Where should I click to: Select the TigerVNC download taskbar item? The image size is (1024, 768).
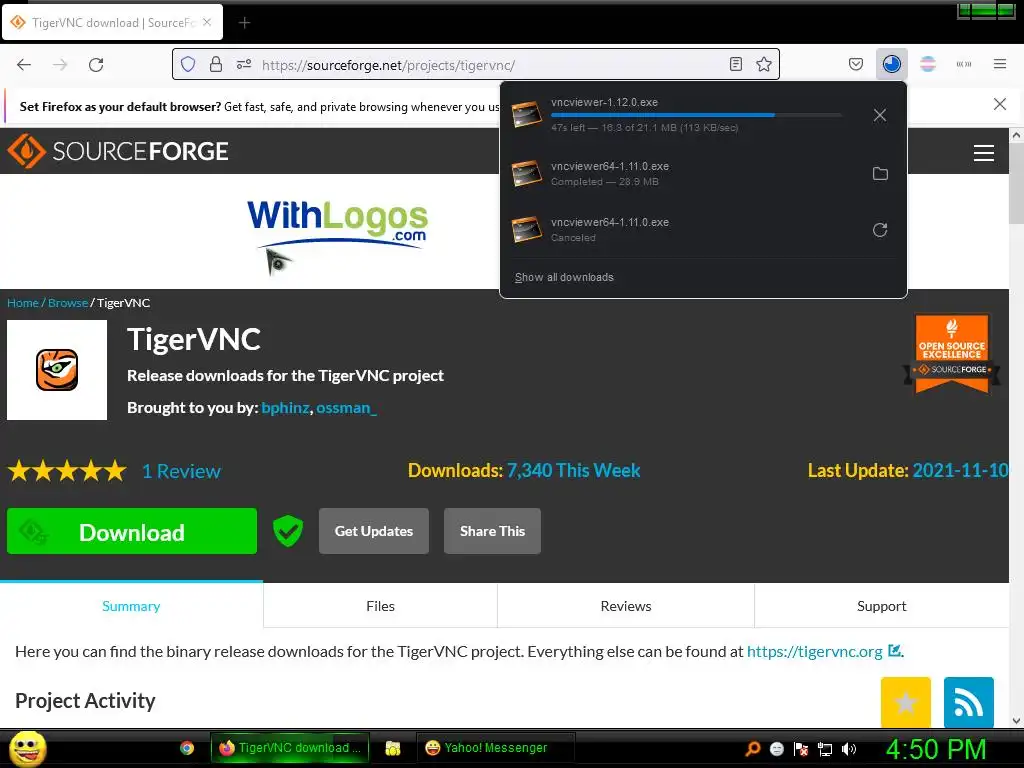[x=289, y=748]
